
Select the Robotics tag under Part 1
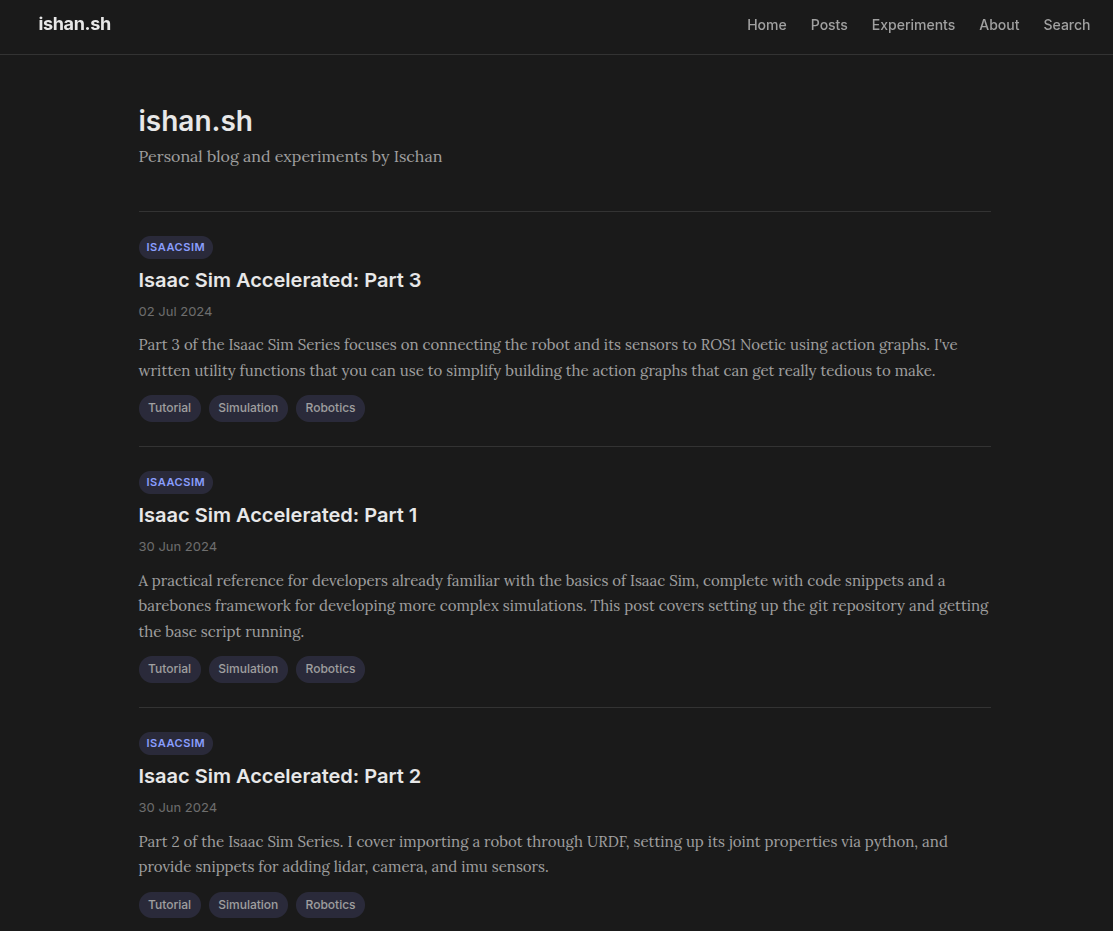coord(330,669)
